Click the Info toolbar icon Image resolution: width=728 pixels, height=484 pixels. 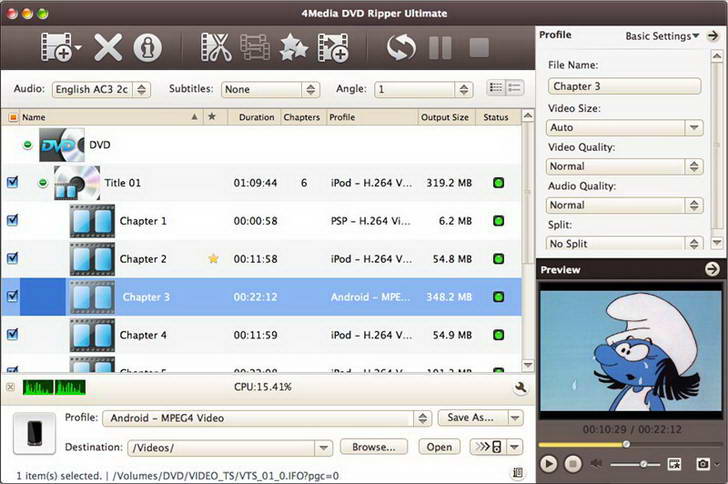coord(148,47)
